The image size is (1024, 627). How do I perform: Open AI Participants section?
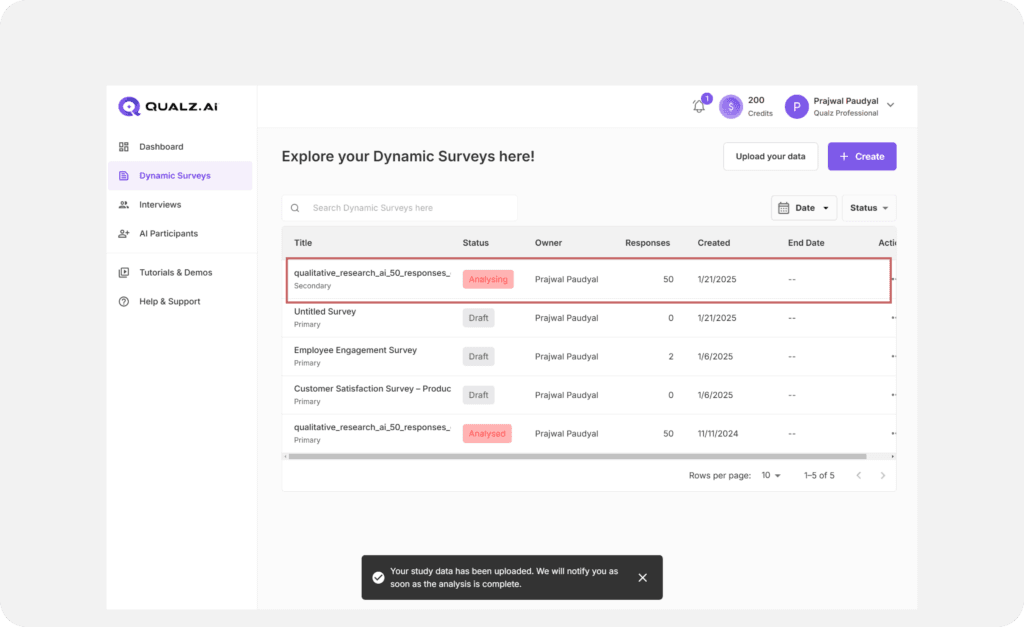(168, 233)
